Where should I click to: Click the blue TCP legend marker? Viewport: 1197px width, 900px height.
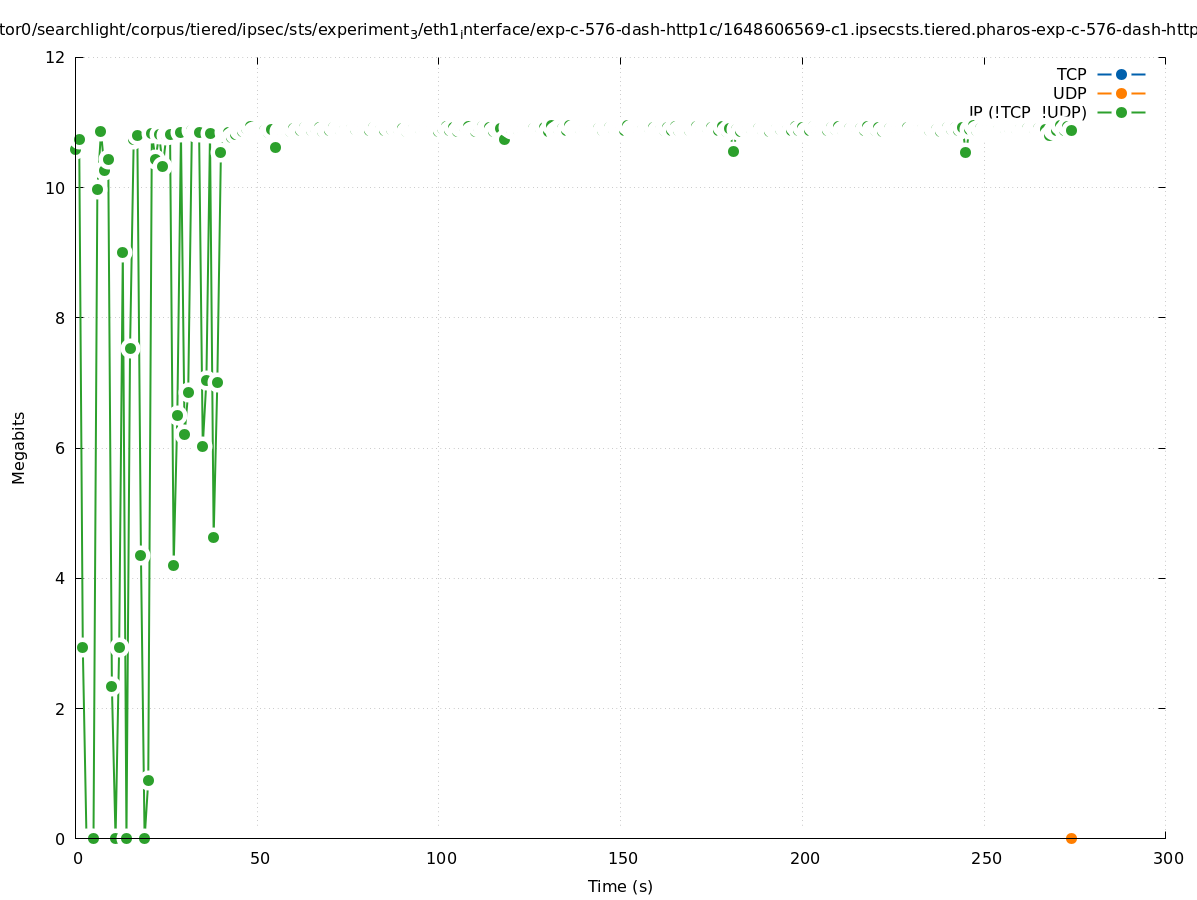click(1121, 74)
